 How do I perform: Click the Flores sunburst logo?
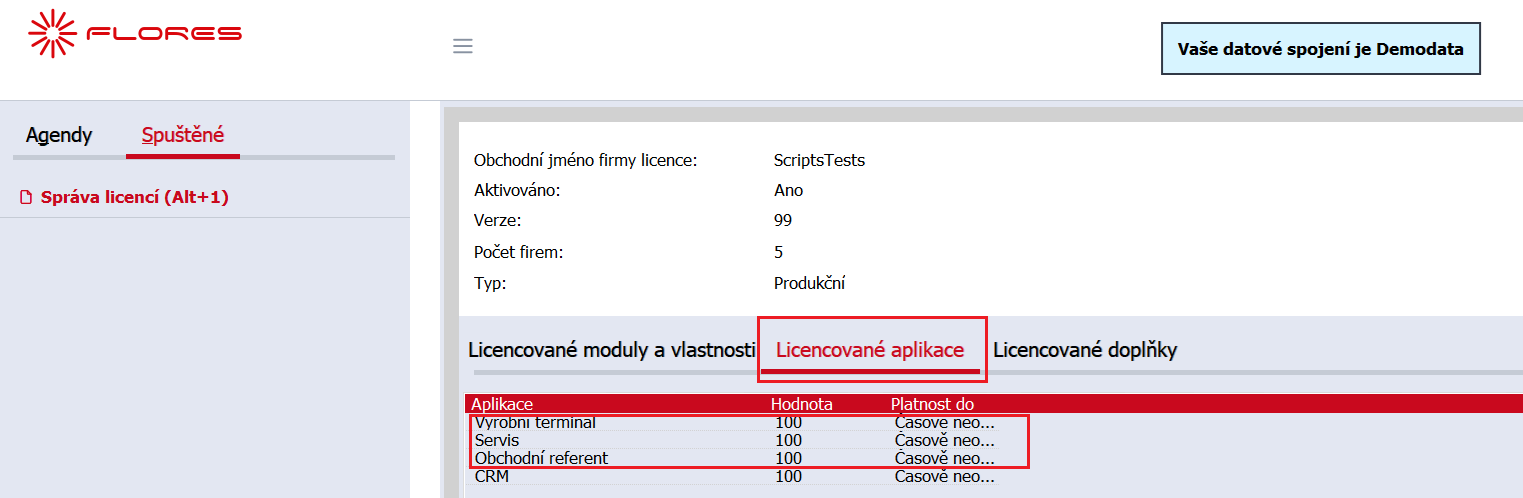[53, 33]
